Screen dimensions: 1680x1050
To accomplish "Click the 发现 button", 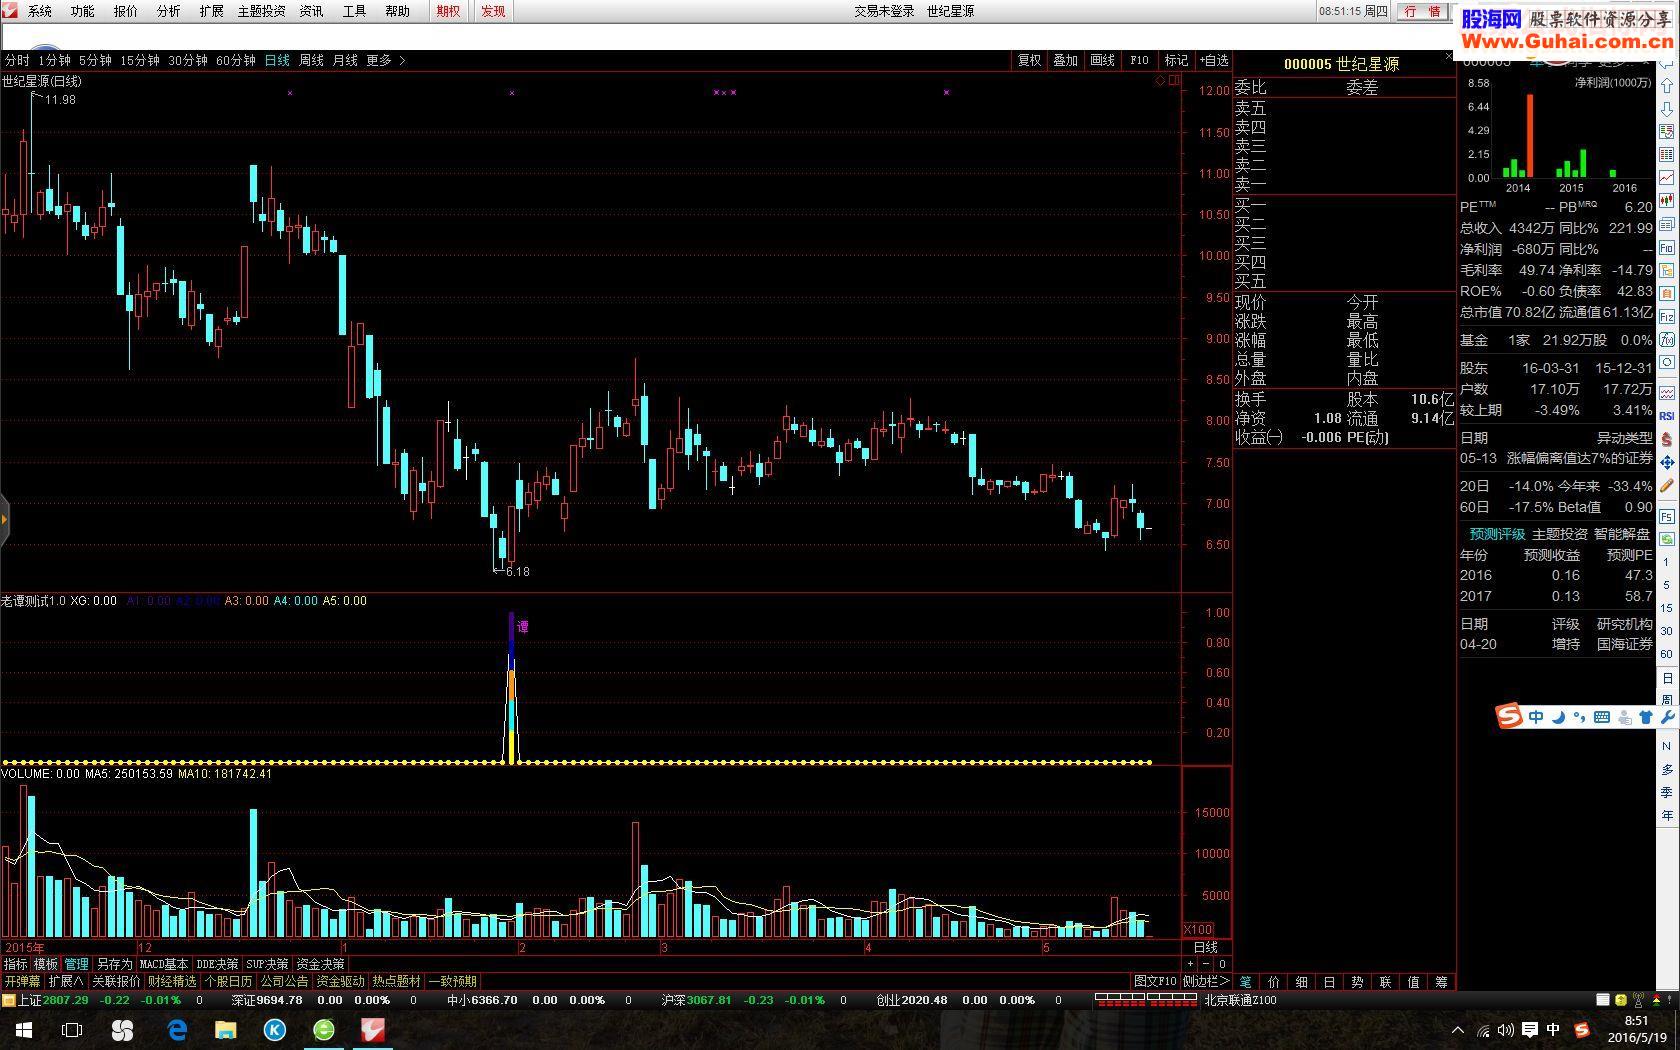I will (x=492, y=11).
